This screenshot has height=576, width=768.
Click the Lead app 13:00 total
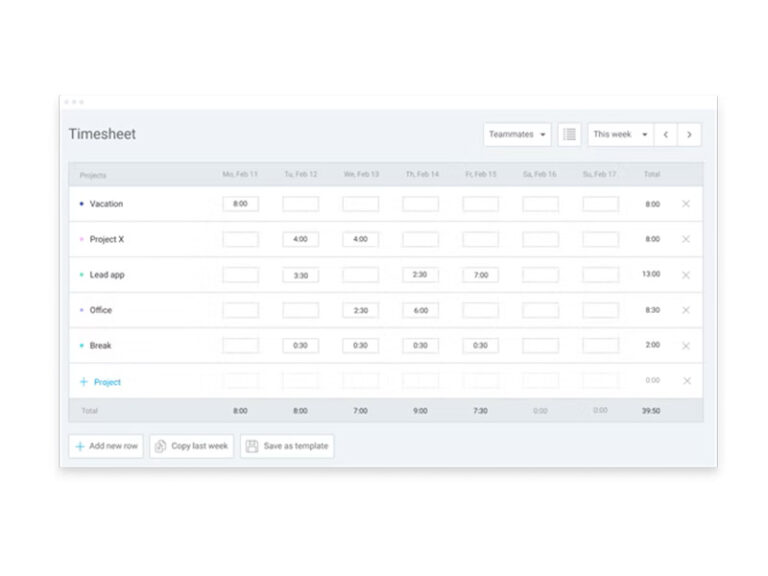[x=651, y=274]
